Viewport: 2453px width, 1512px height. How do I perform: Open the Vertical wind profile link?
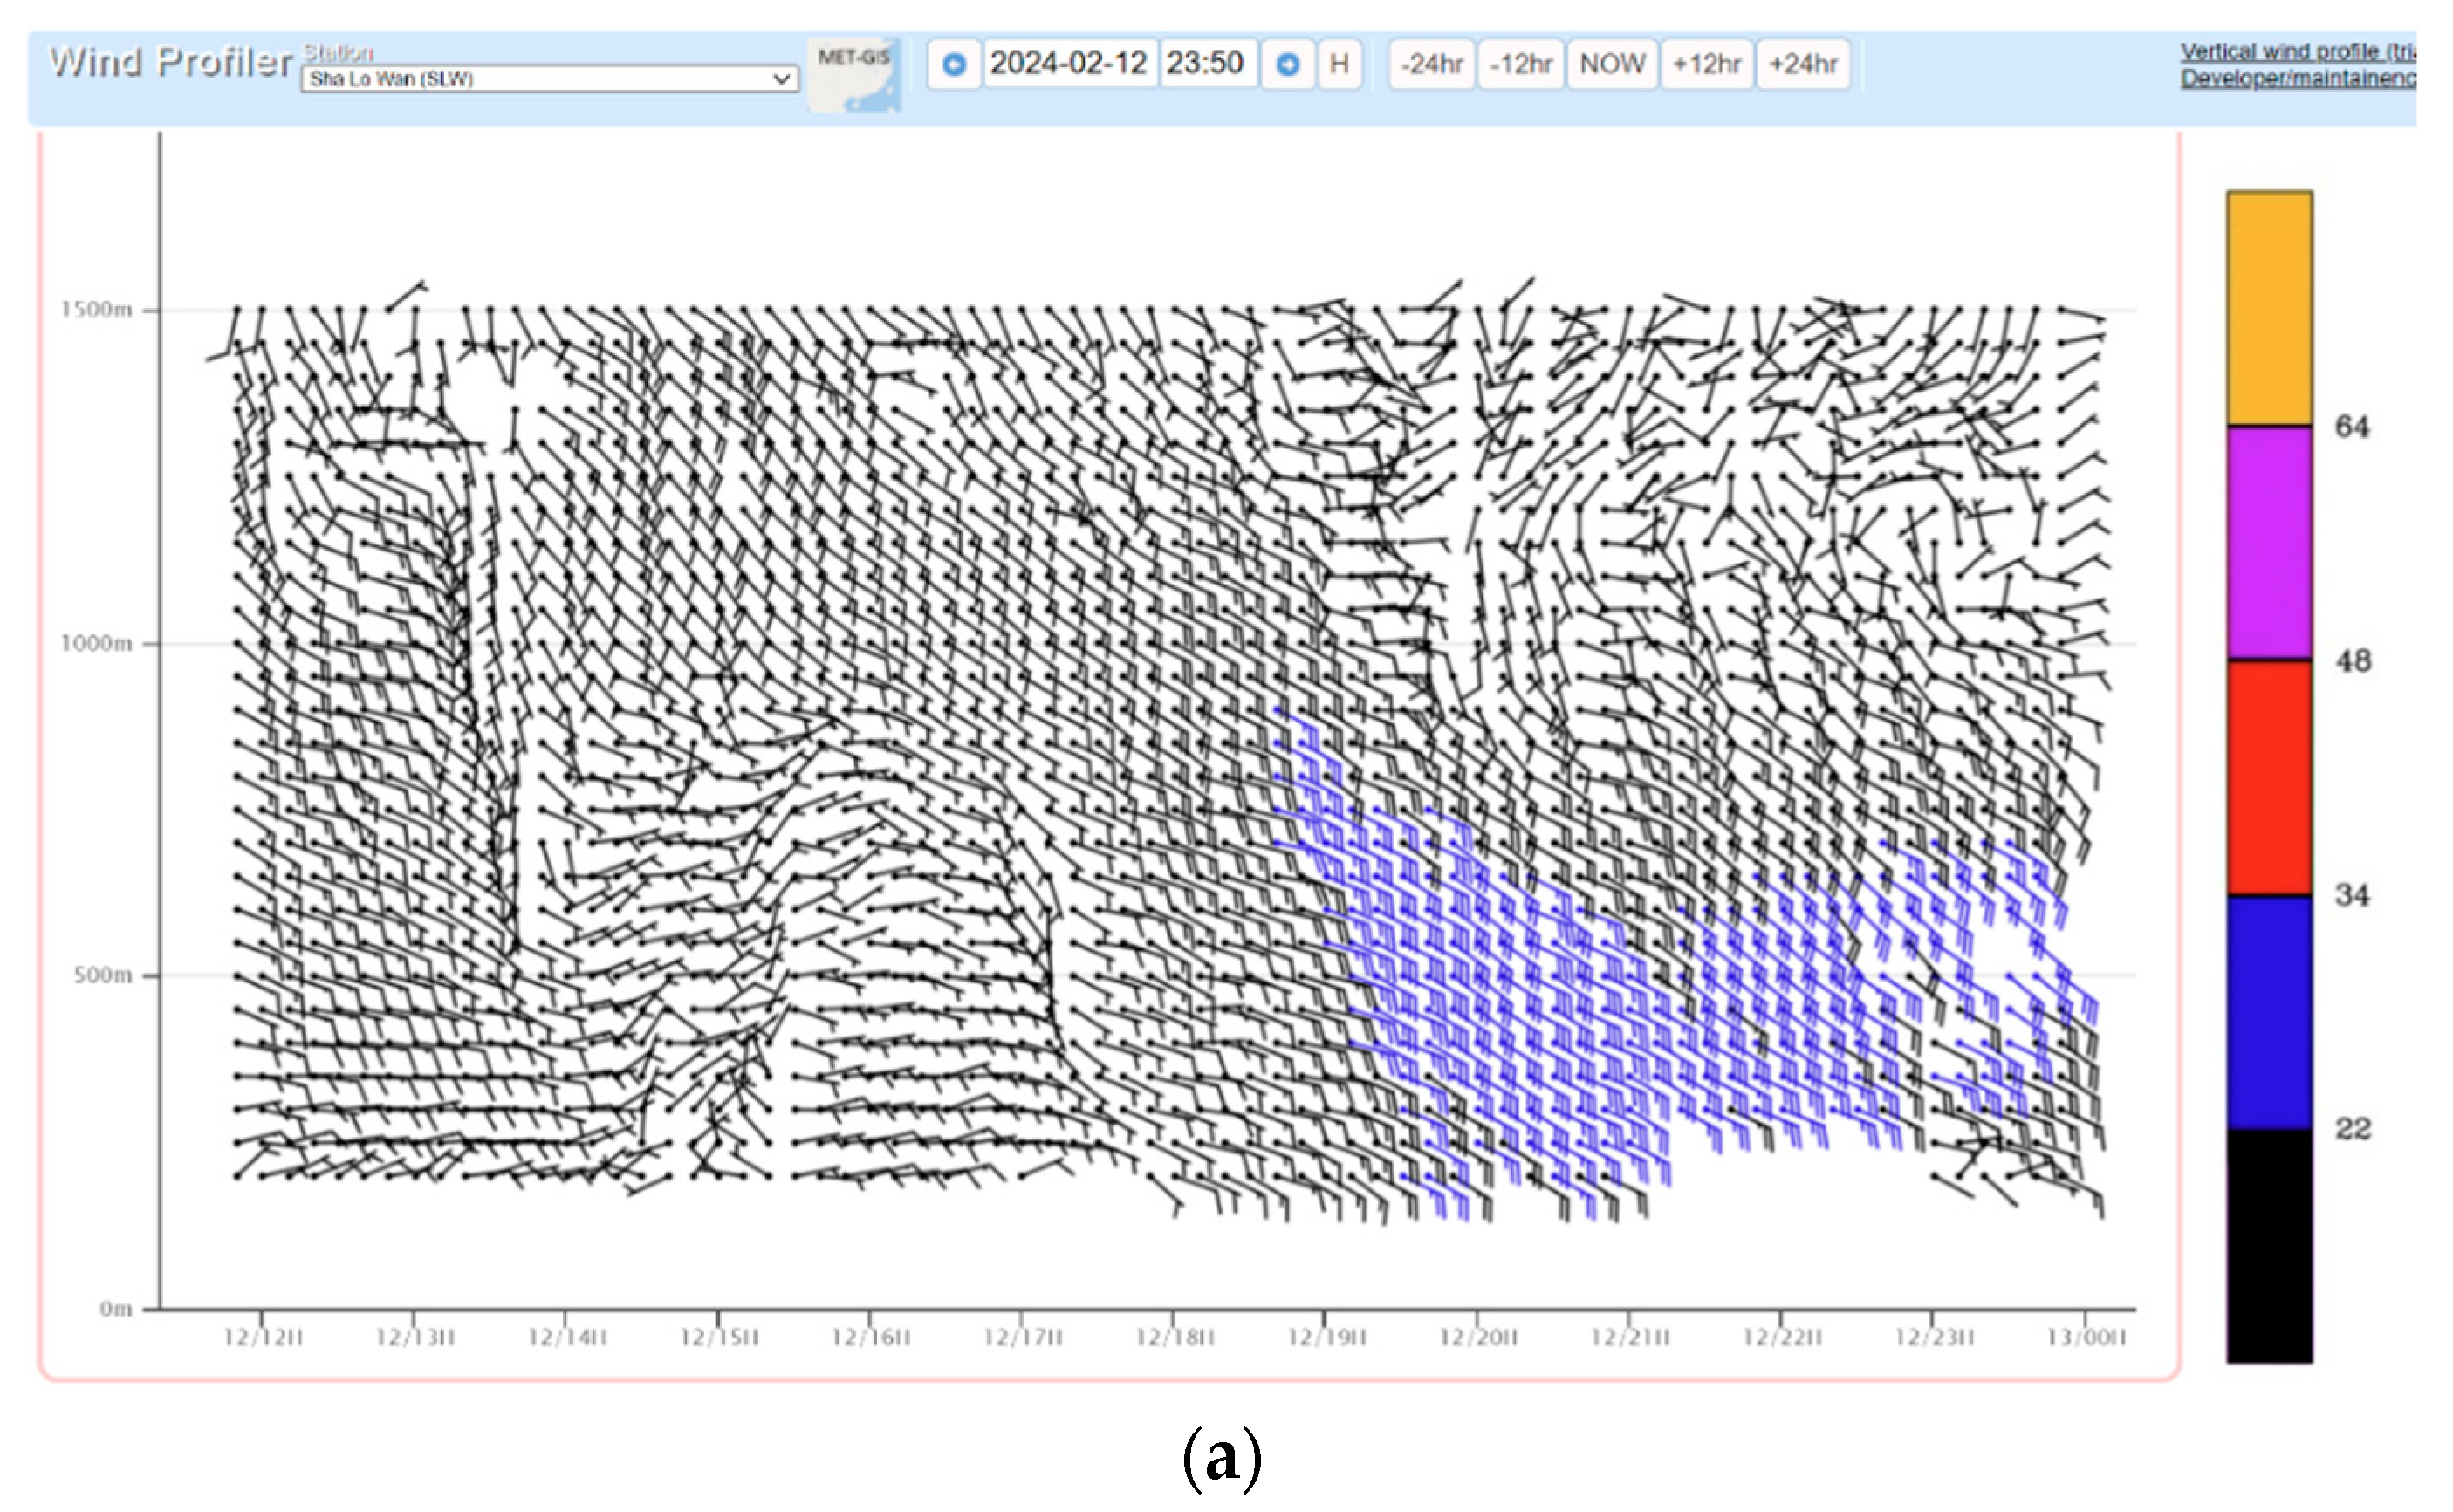2298,51
